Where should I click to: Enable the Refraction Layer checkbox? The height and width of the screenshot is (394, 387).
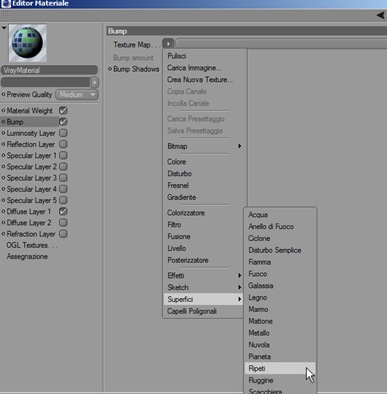point(63,234)
